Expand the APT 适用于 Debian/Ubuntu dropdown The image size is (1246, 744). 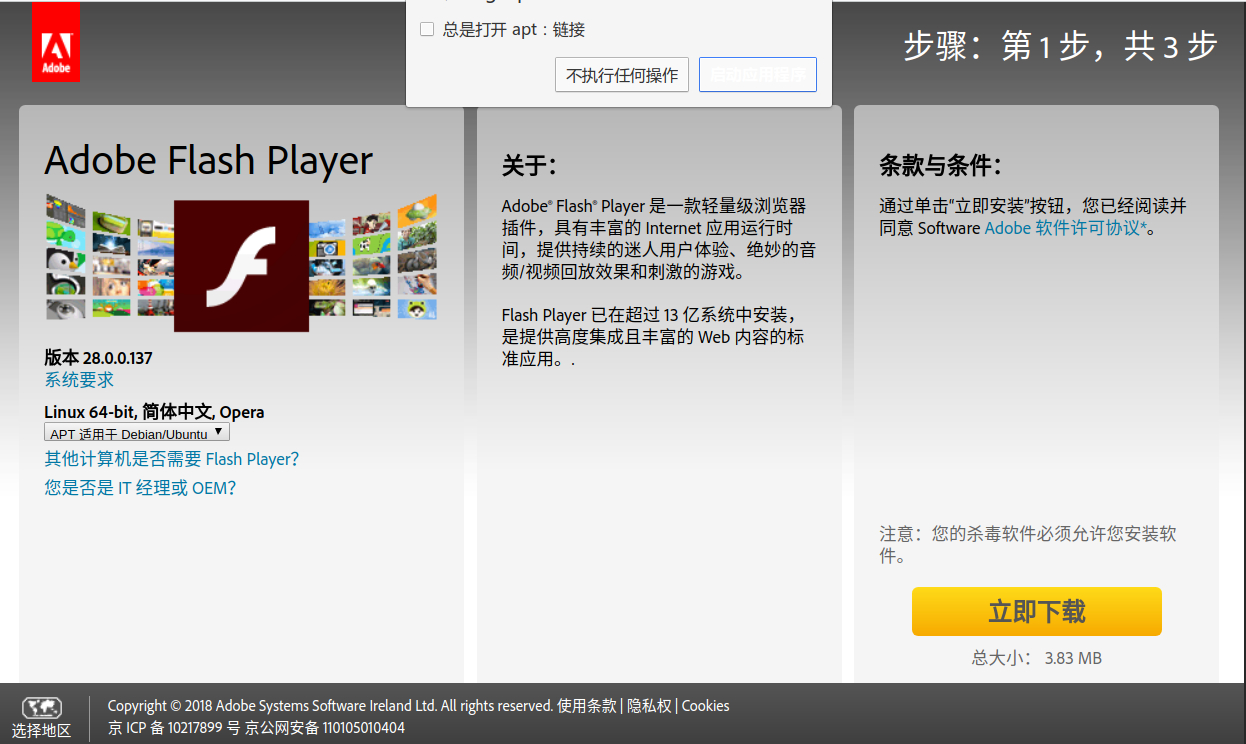137,433
